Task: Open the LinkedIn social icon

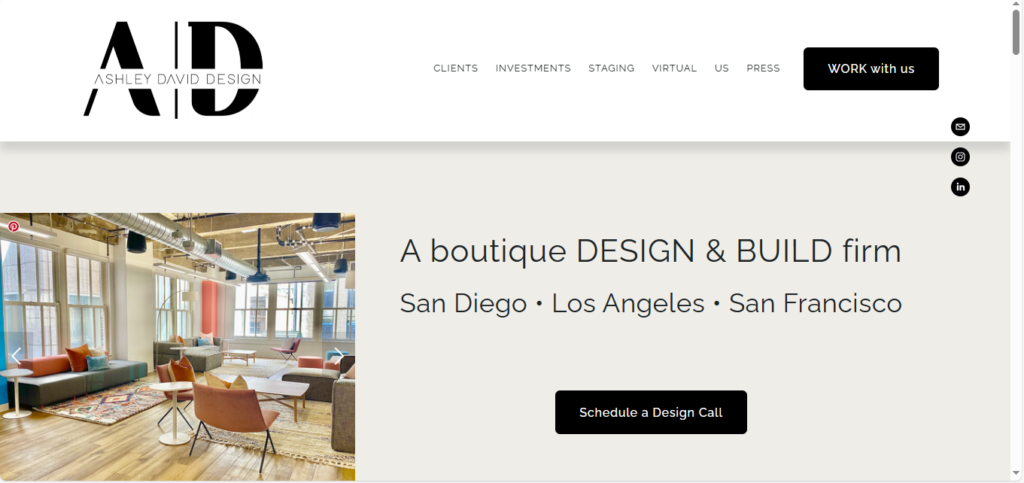Action: coord(960,187)
